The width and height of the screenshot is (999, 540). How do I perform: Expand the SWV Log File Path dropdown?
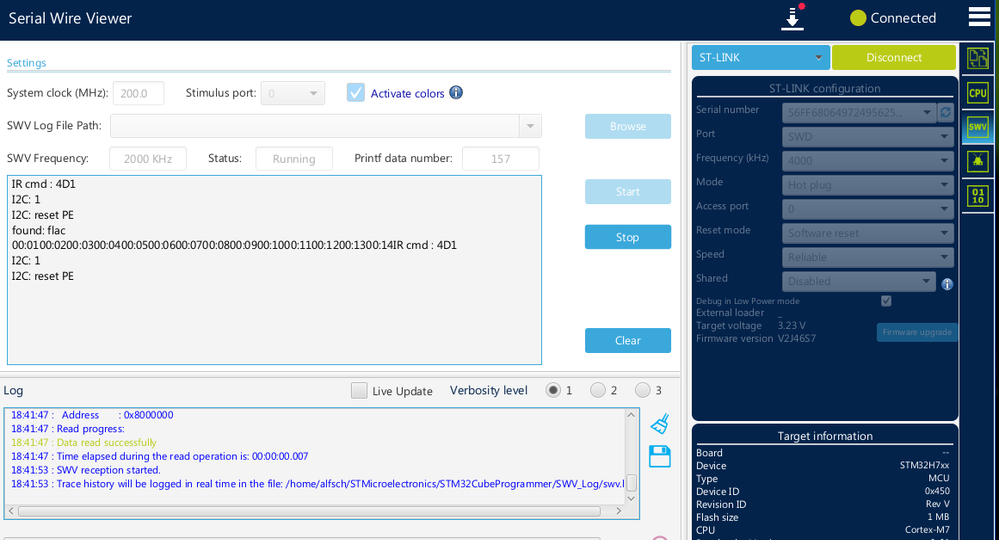pos(530,126)
